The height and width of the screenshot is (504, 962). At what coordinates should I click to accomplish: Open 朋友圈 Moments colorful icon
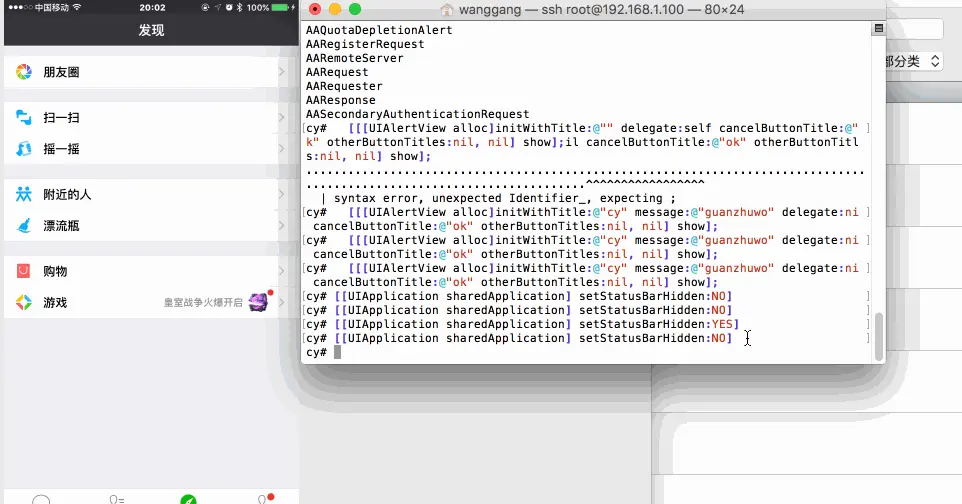click(x=23, y=72)
